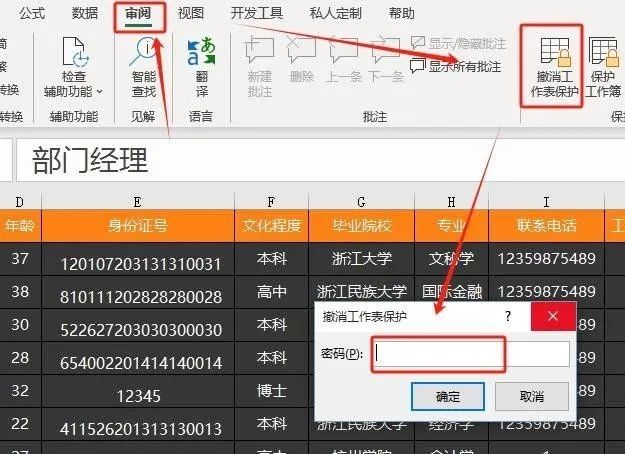Click the 联系电话 header cell
This screenshot has width=625, height=454.
pyautogui.click(x=546, y=226)
